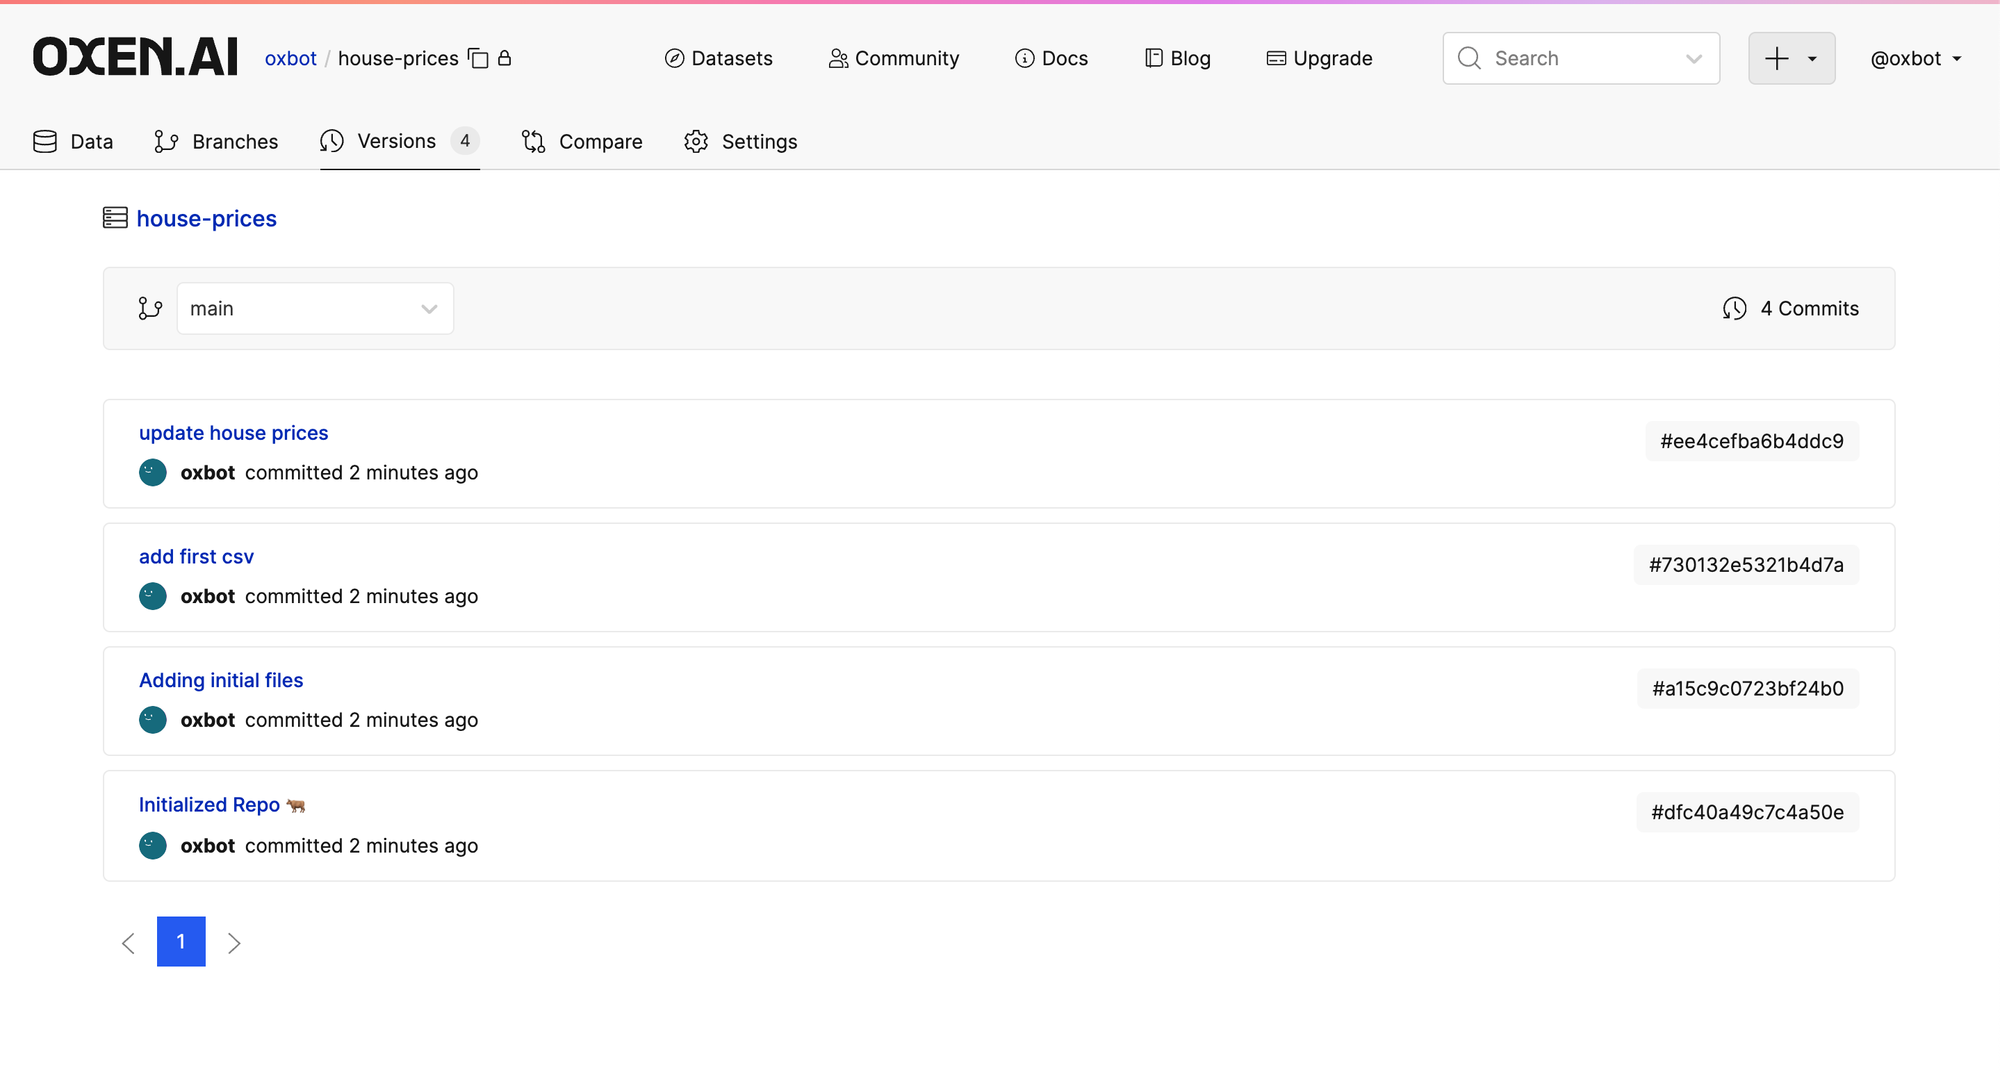Open the oxbot breadcrumb link
The height and width of the screenshot is (1070, 2000).
(290, 58)
